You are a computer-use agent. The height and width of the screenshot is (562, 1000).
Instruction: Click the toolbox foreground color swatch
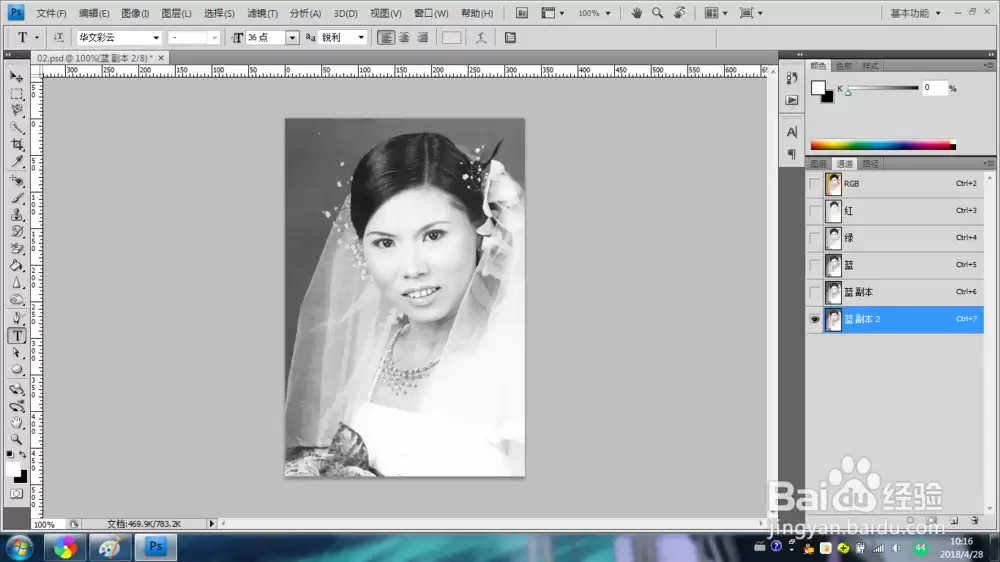point(13,469)
